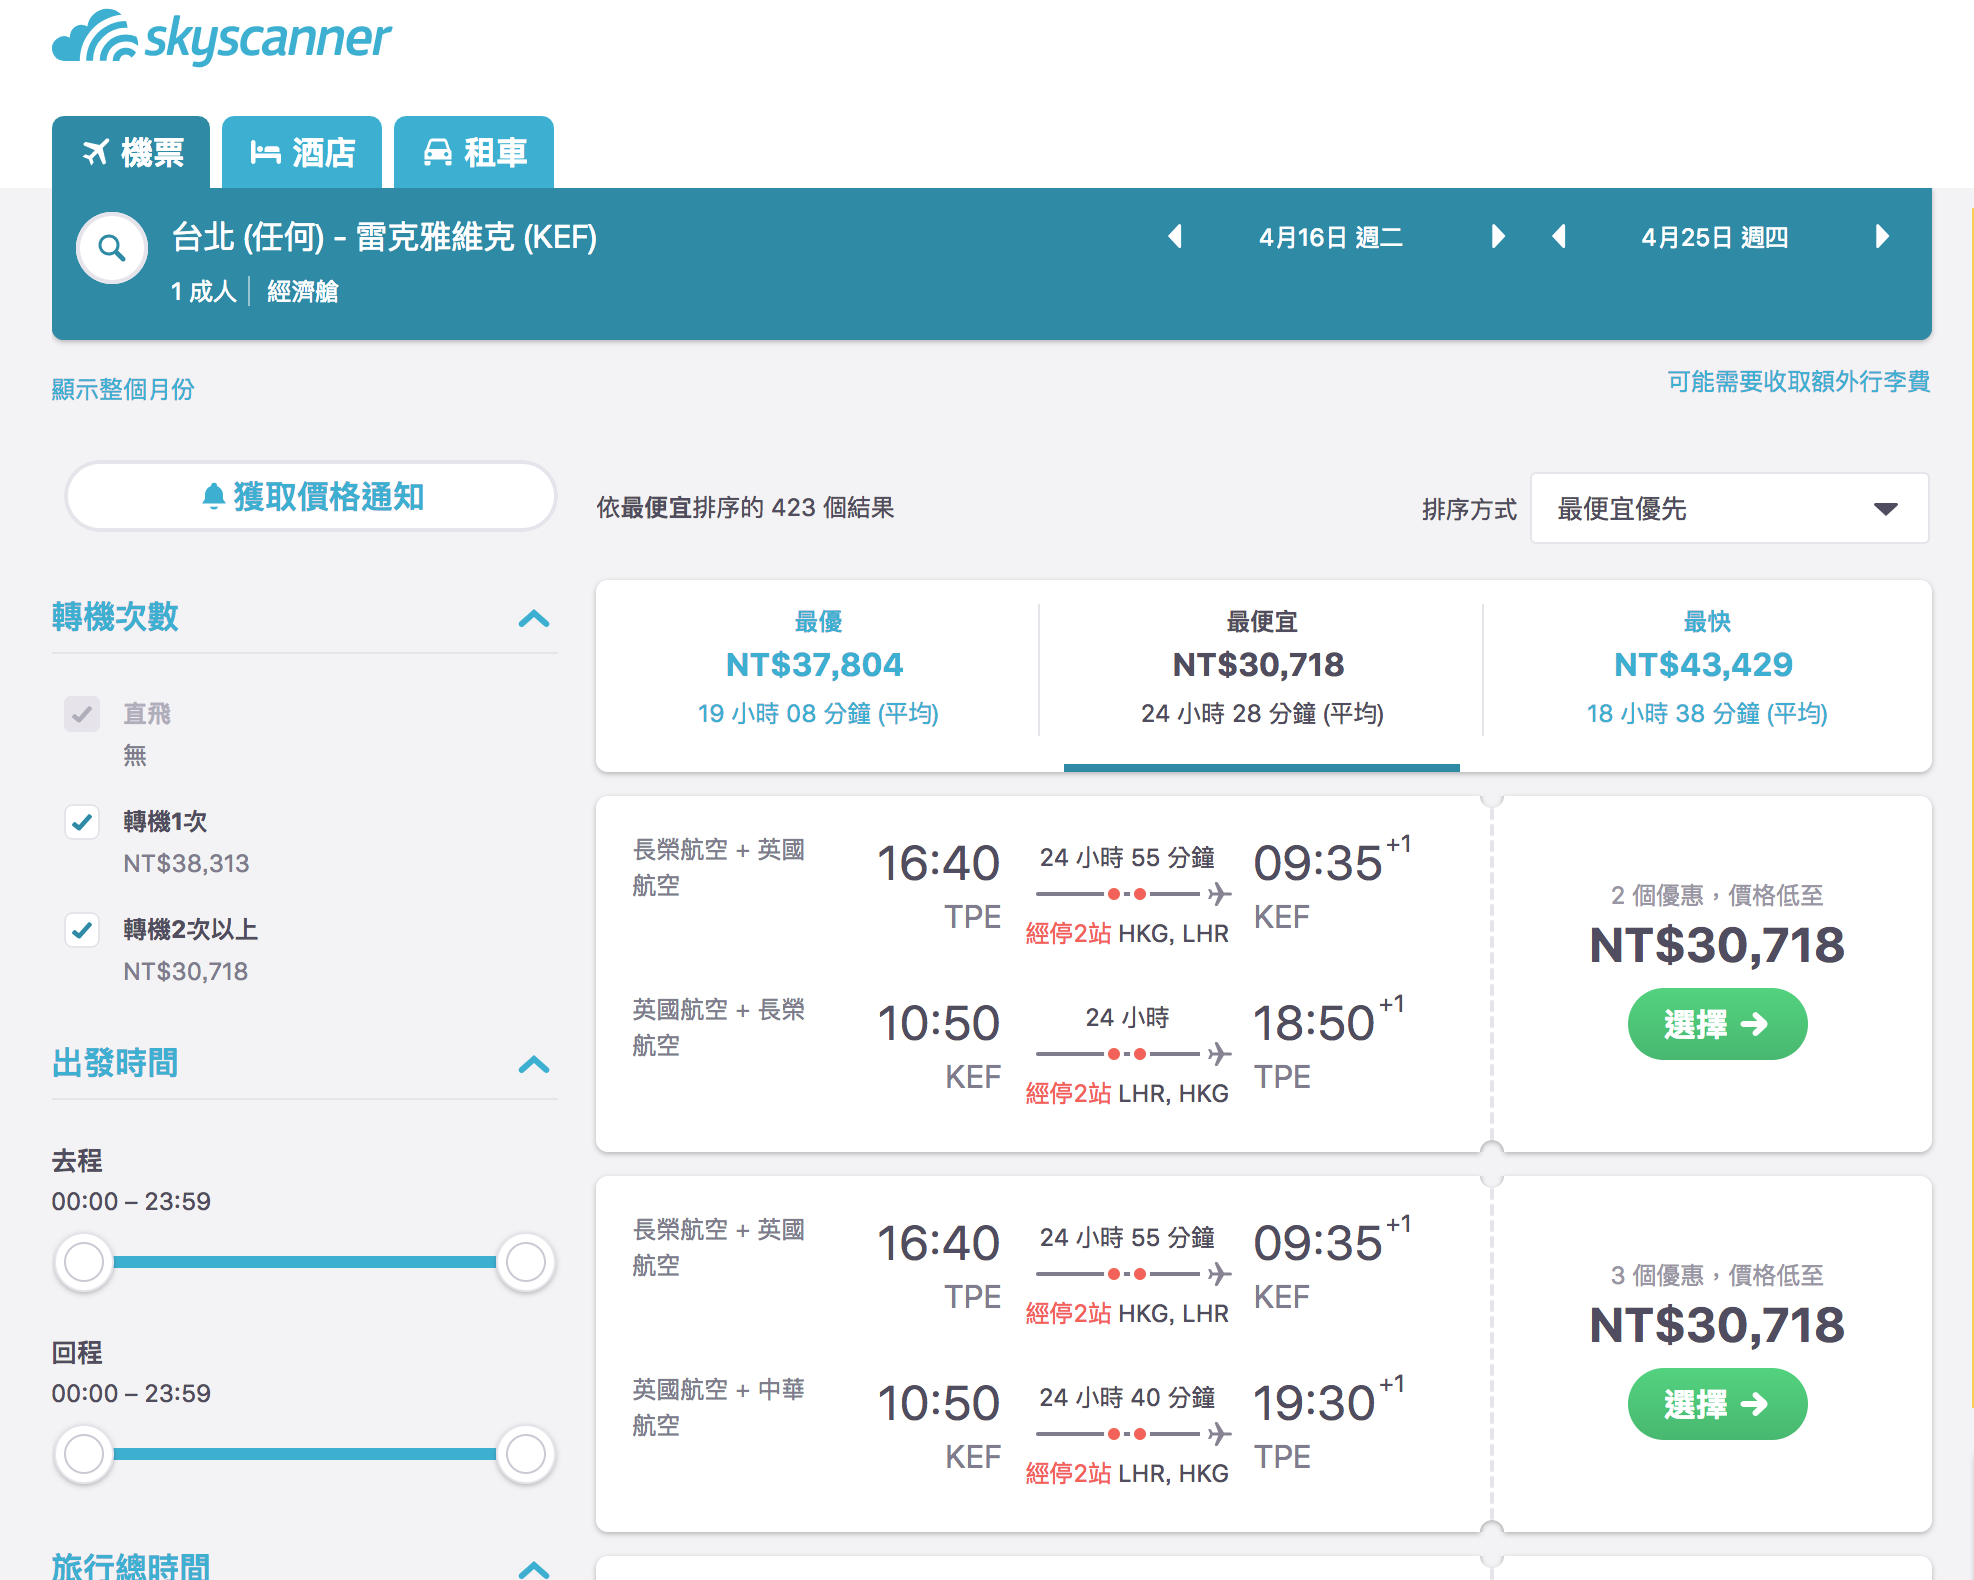Click the search magnifier icon

tap(112, 248)
